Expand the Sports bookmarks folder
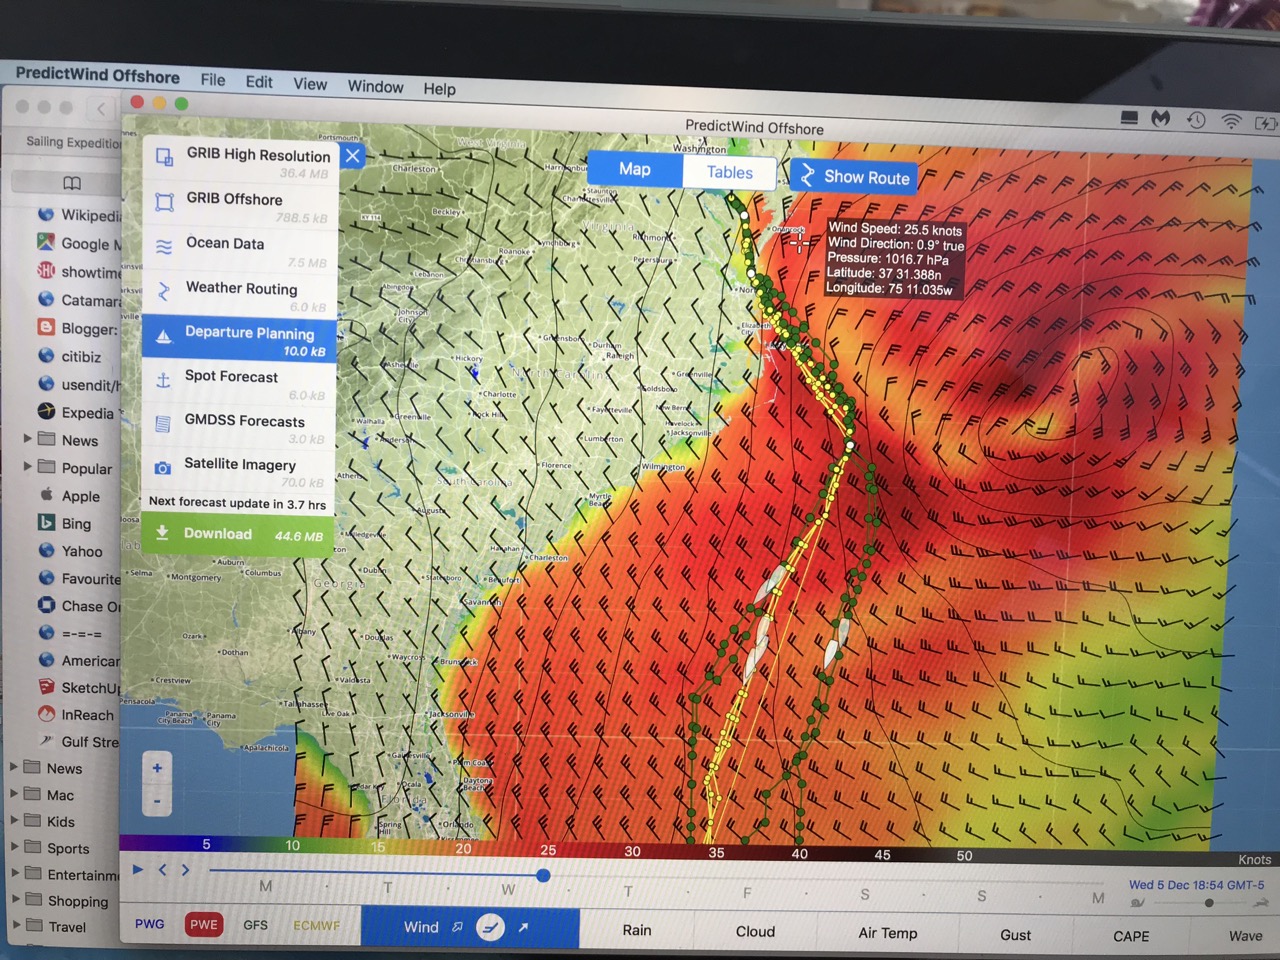Viewport: 1280px width, 960px height. [x=14, y=846]
